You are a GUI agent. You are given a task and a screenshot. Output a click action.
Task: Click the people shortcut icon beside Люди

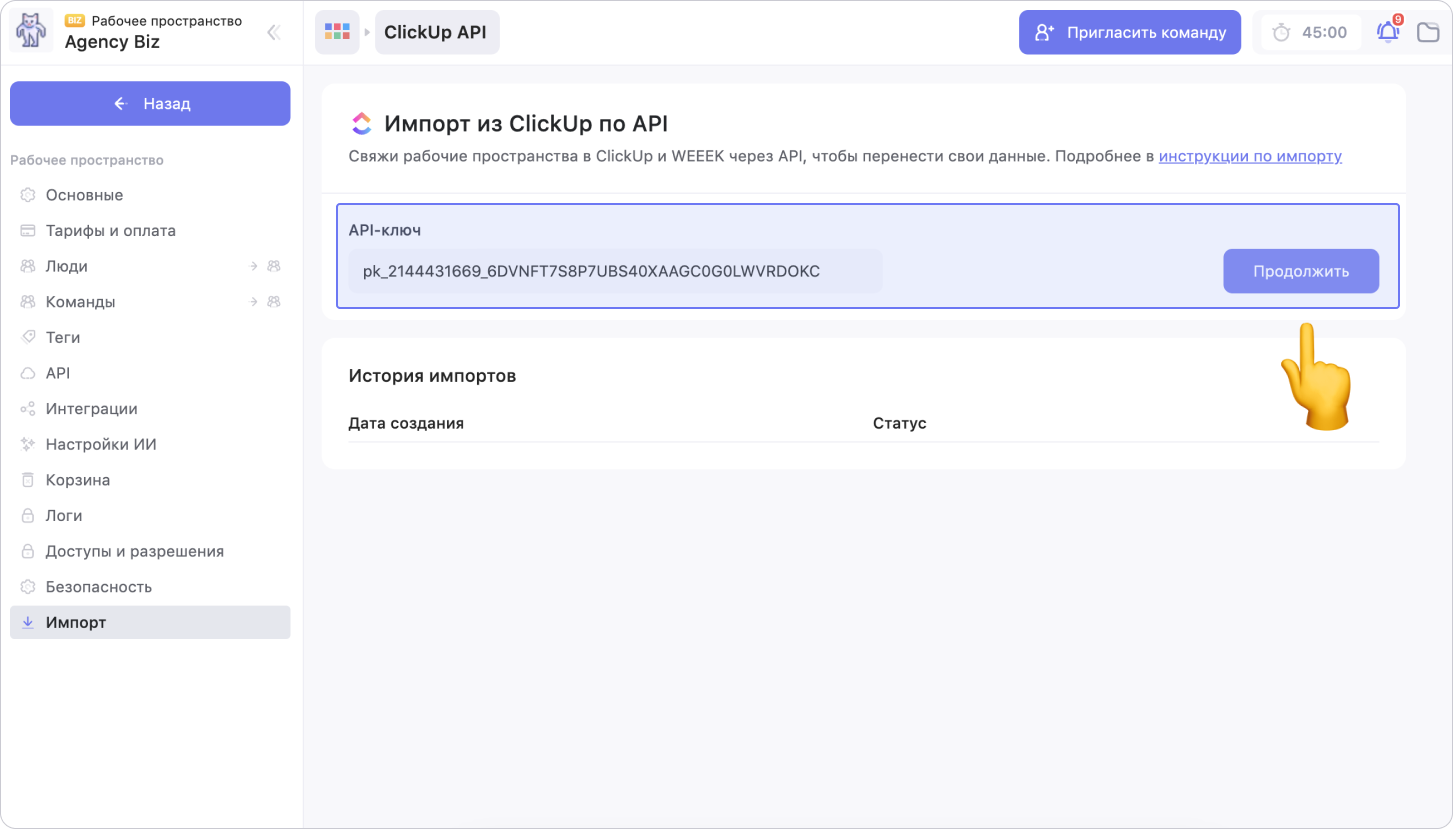(272, 266)
